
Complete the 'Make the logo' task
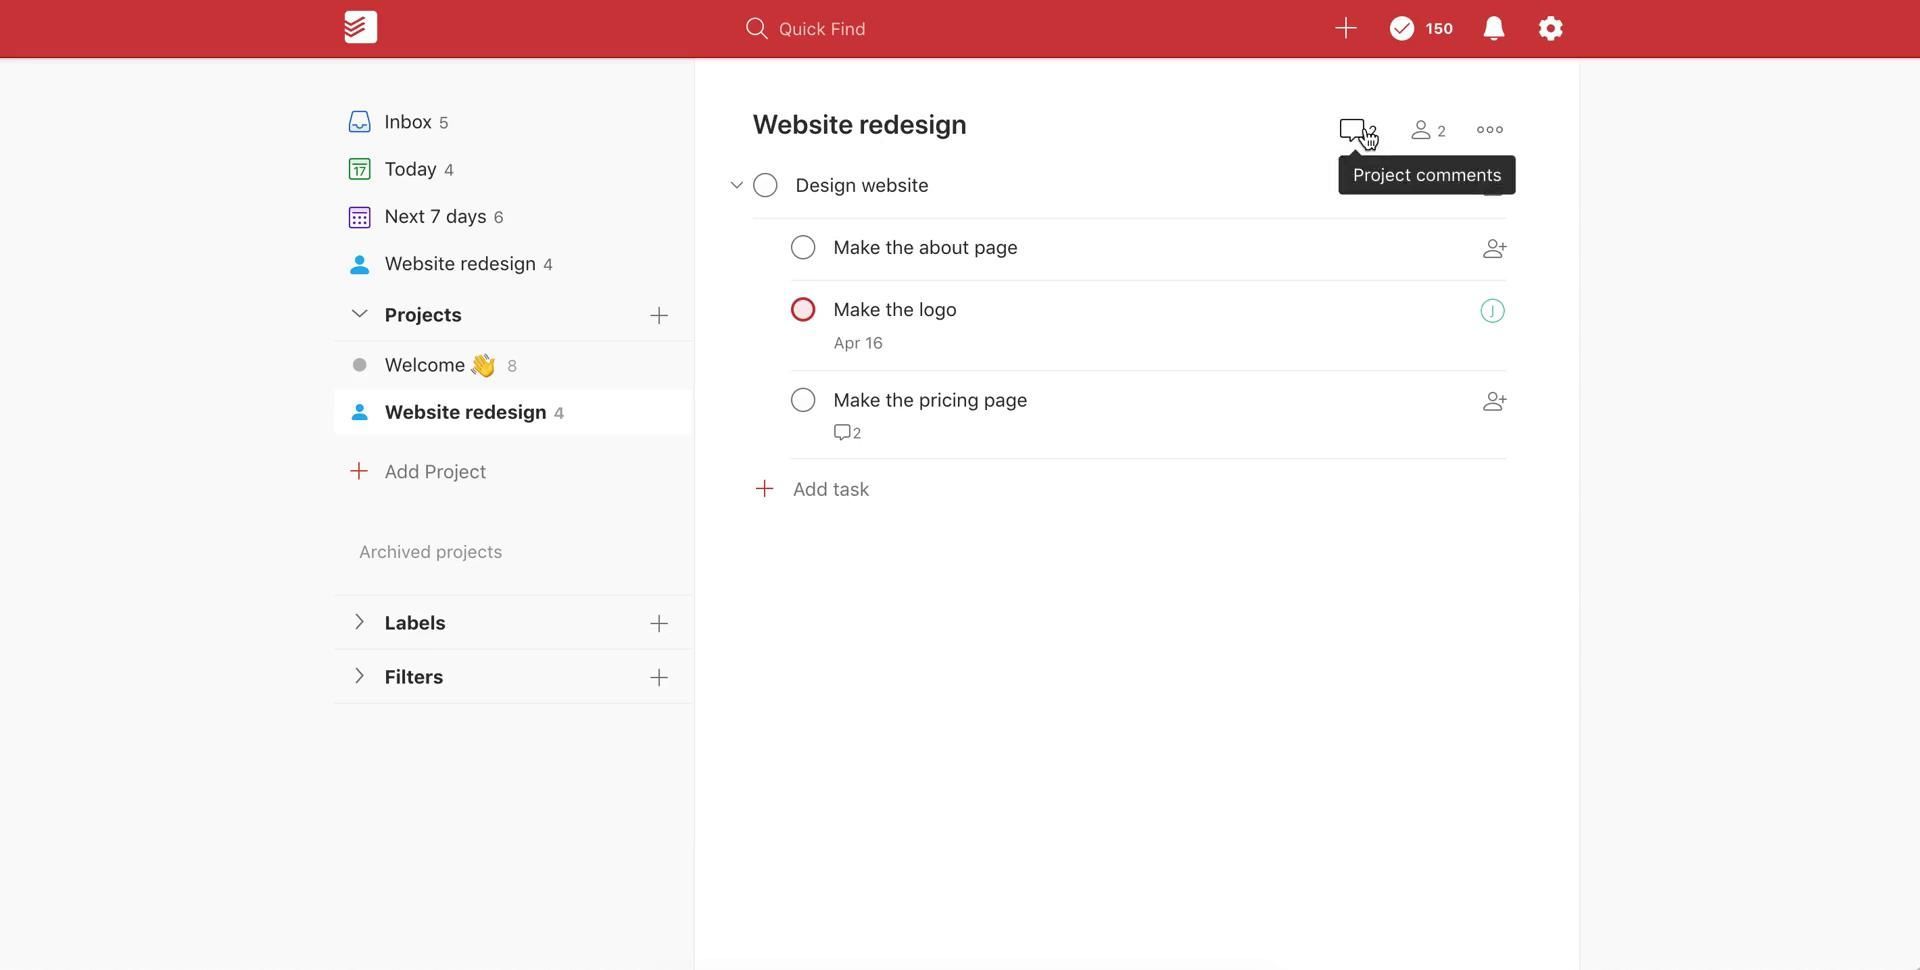[x=803, y=310]
